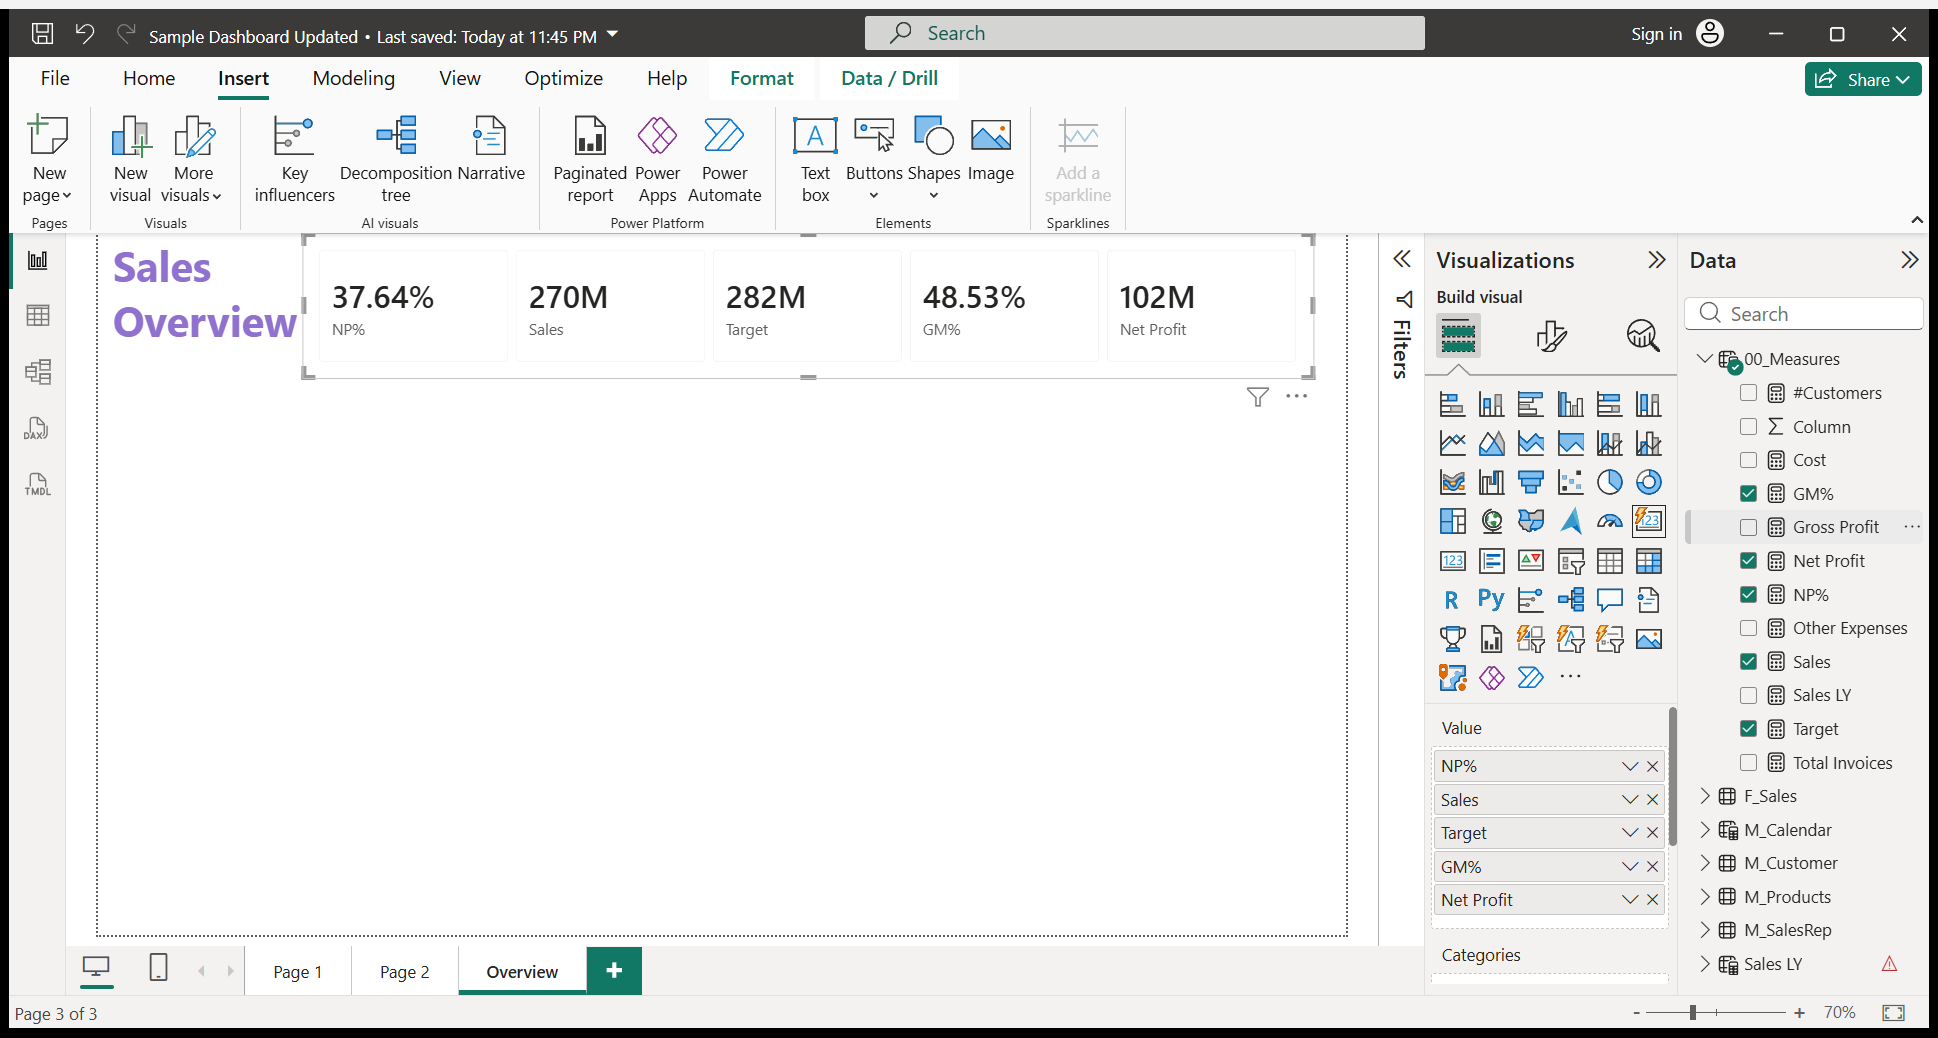Click the filter icon below the card visual
This screenshot has height=1038, width=1938.
coord(1257,397)
